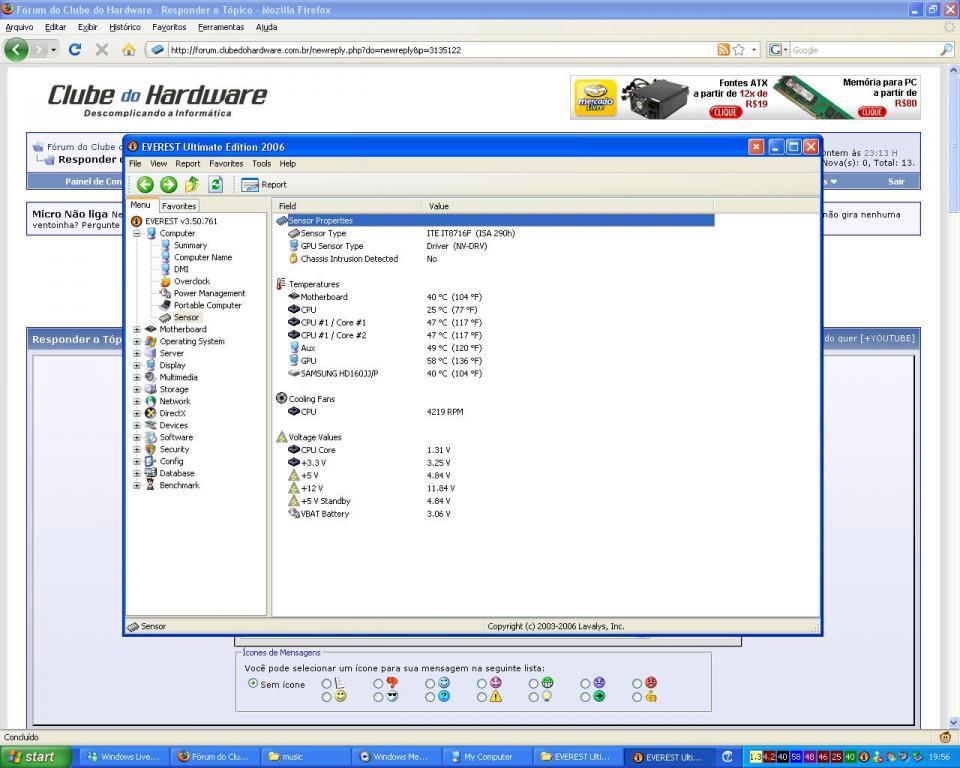Screen dimensions: 960x768
Task: Click the RSS feed icon in address bar
Action: 724,50
